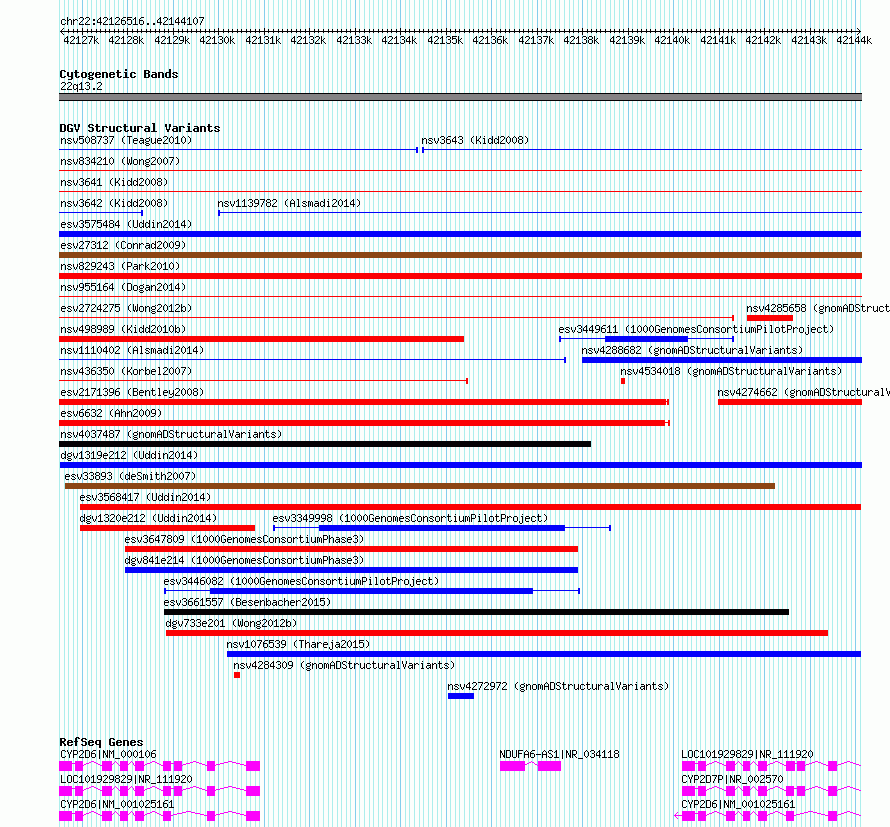Screen dimensions: 890x827
Task: Select the red esv2171396 (Bentley2008) bar
Action: coord(363,402)
